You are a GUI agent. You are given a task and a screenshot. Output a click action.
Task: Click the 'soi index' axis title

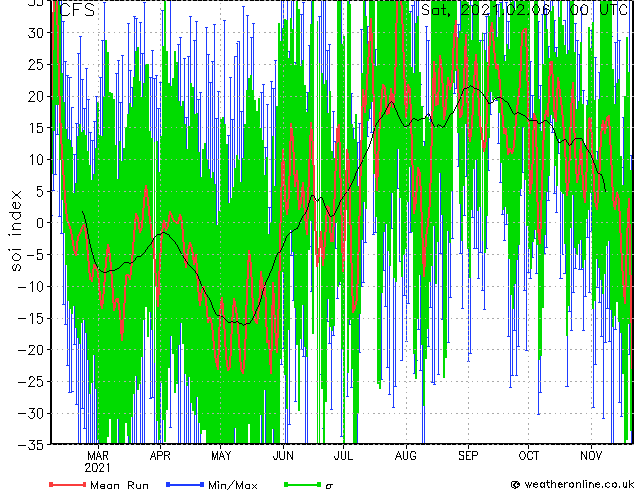[15, 231]
